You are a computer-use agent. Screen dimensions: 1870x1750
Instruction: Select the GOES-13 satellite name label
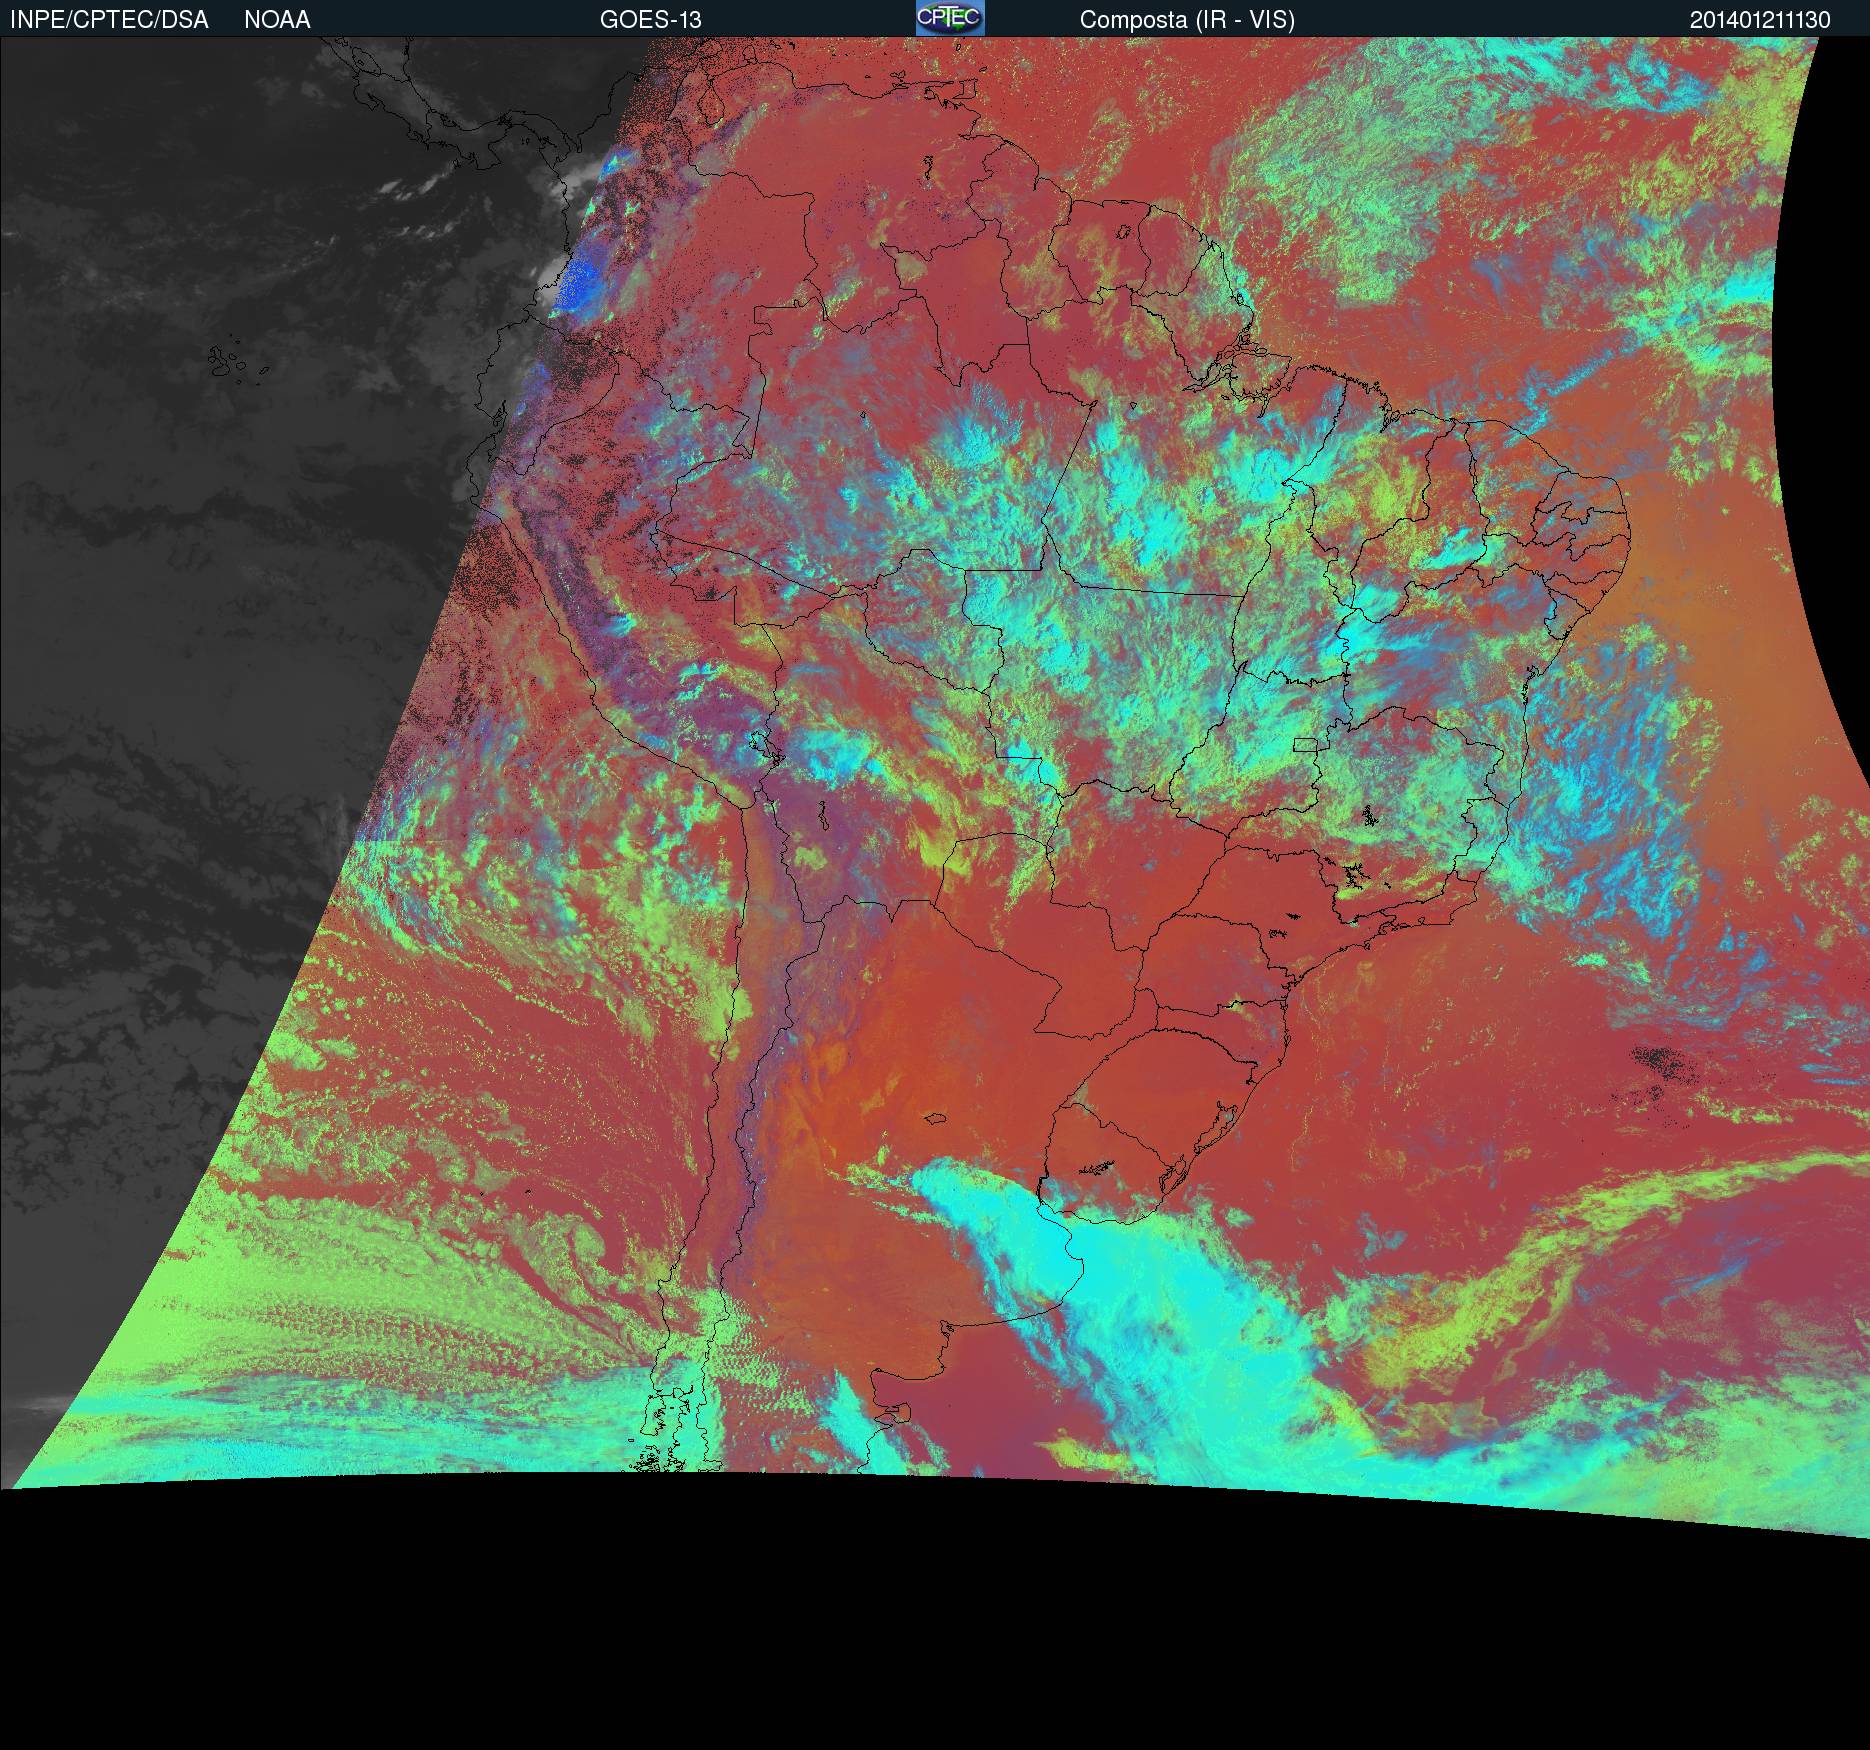click(x=650, y=20)
